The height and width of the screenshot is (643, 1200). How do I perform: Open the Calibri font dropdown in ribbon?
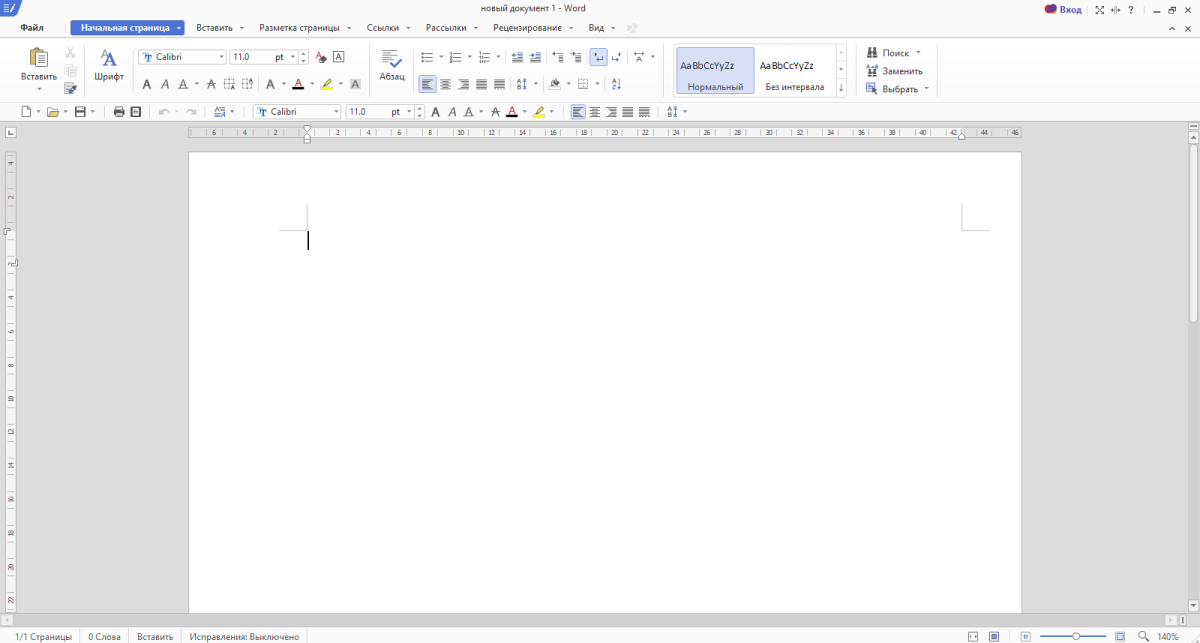point(221,57)
